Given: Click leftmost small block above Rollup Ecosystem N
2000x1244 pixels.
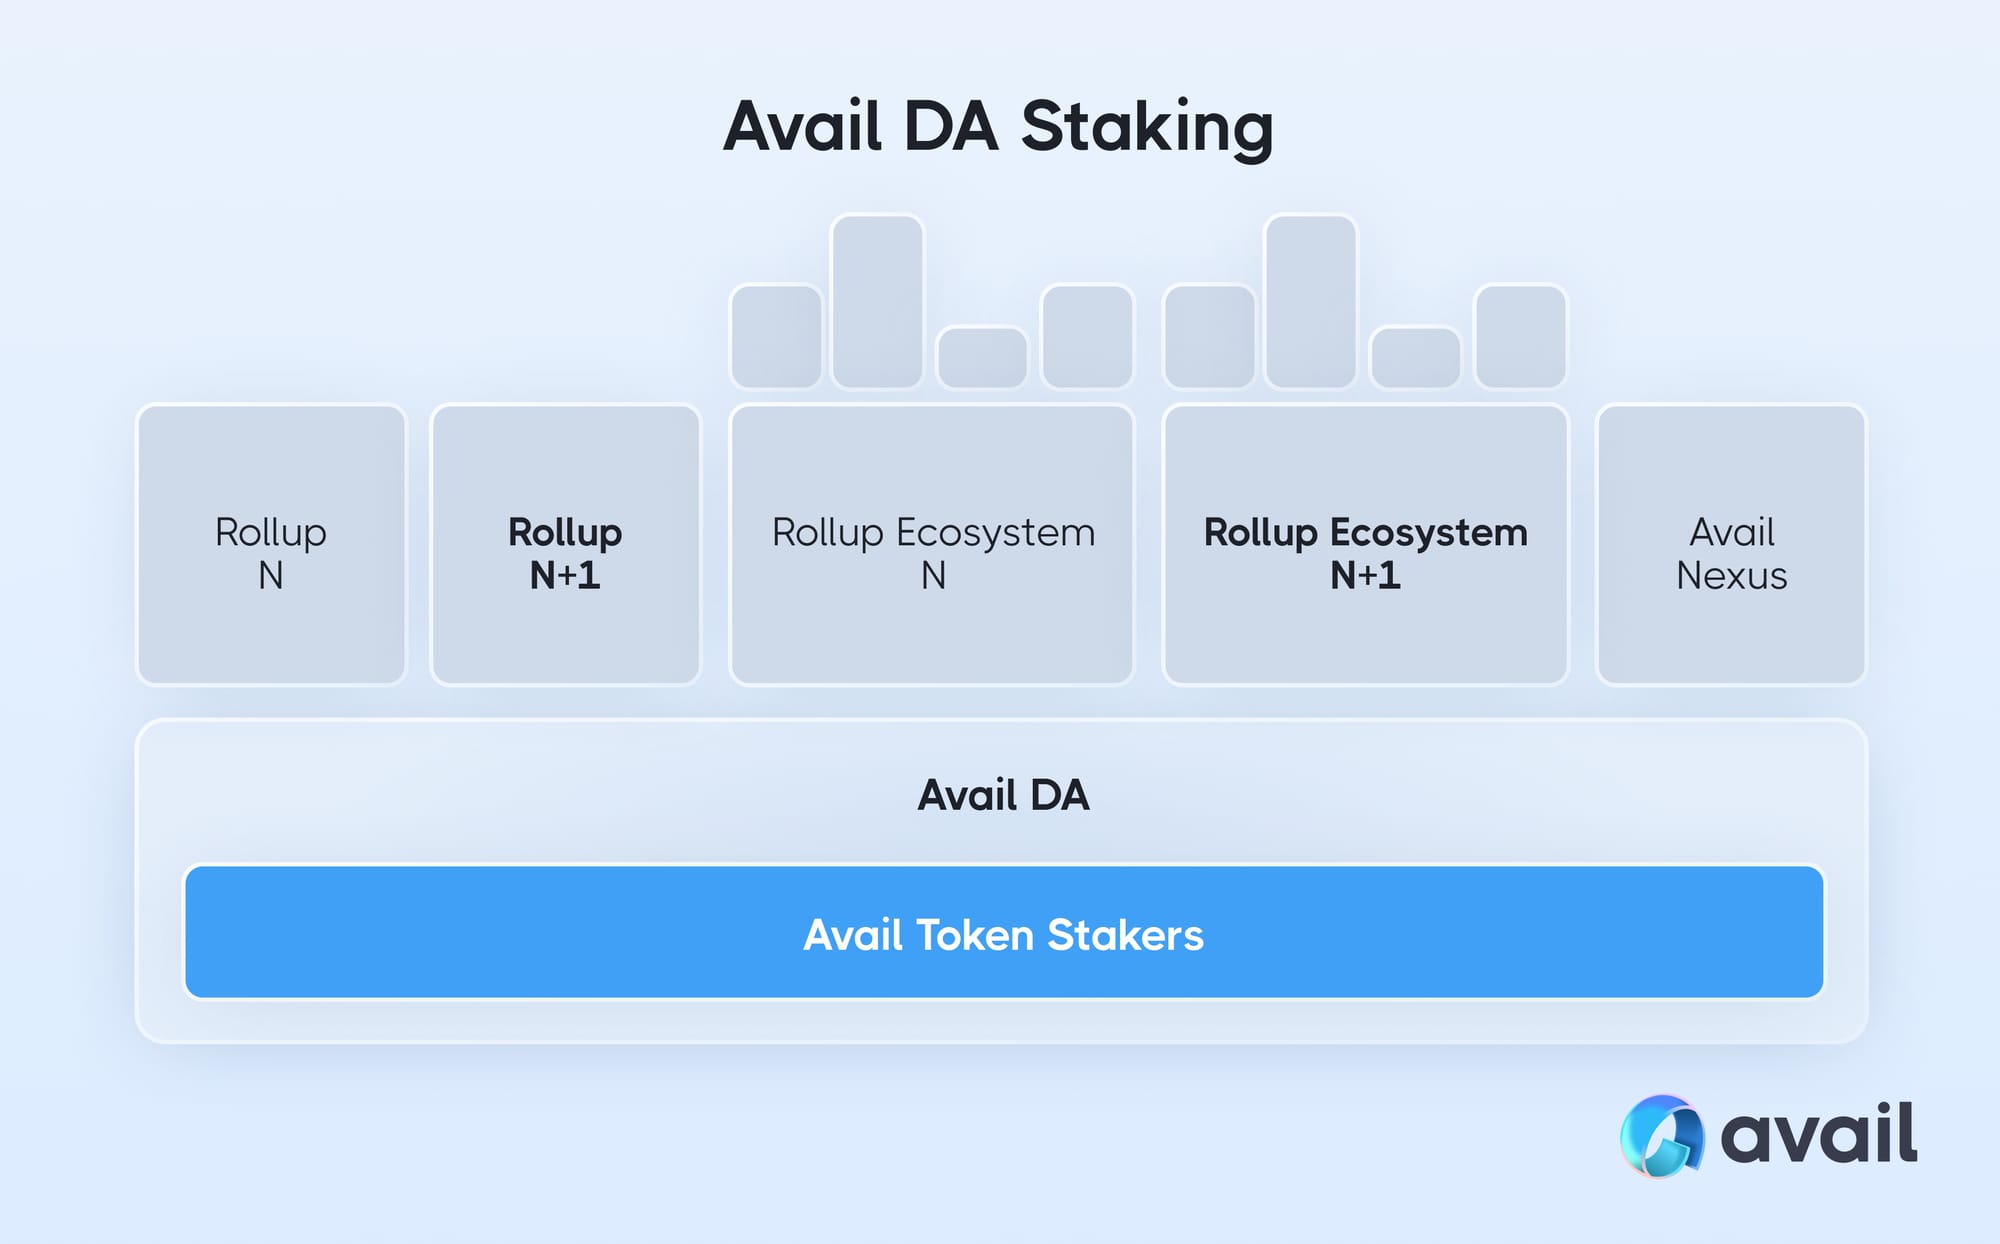Looking at the screenshot, I should tap(776, 336).
